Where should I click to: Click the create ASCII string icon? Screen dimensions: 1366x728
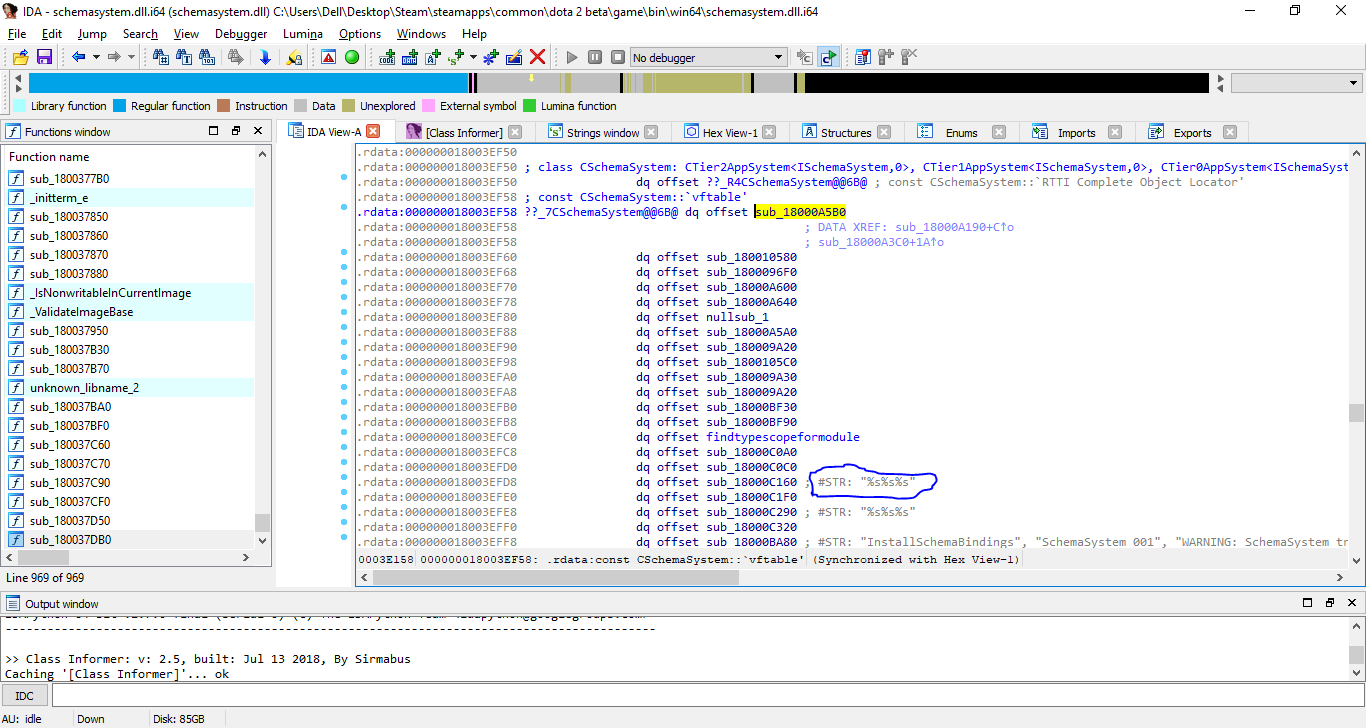[x=433, y=57]
